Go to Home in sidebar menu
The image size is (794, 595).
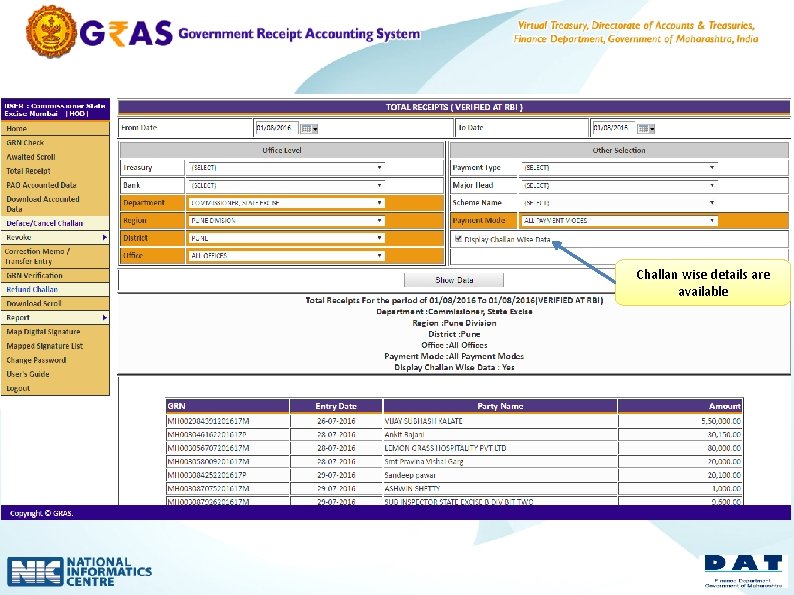tap(55, 129)
